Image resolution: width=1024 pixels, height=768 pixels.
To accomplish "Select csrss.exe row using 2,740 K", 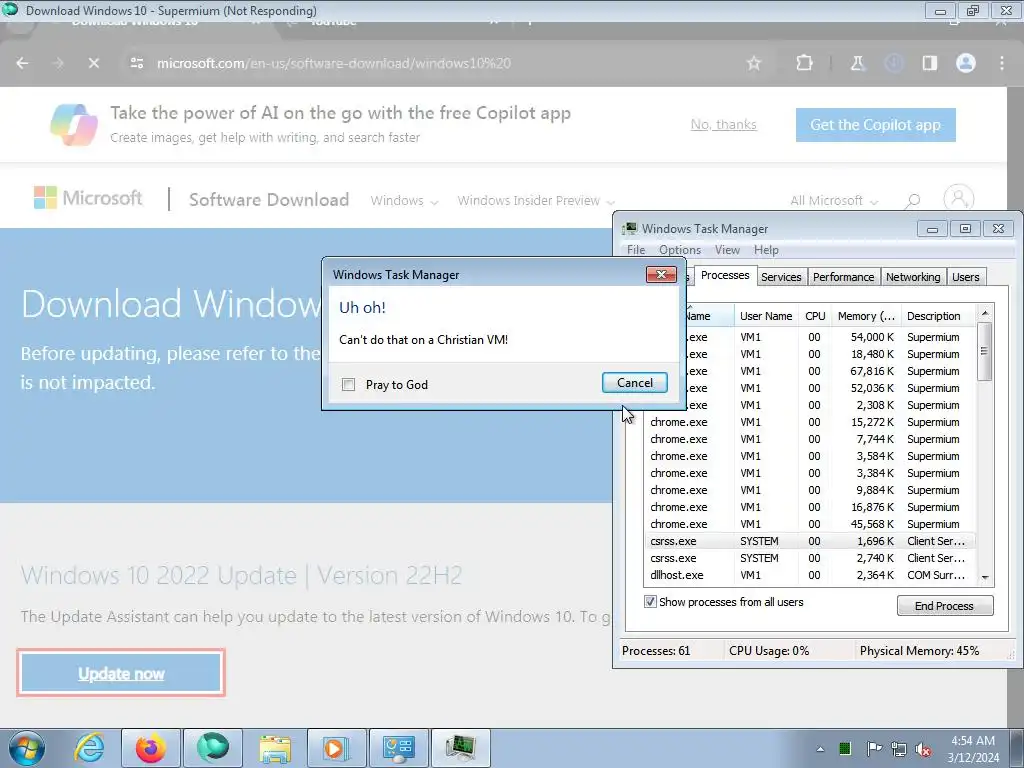I will (x=810, y=558).
